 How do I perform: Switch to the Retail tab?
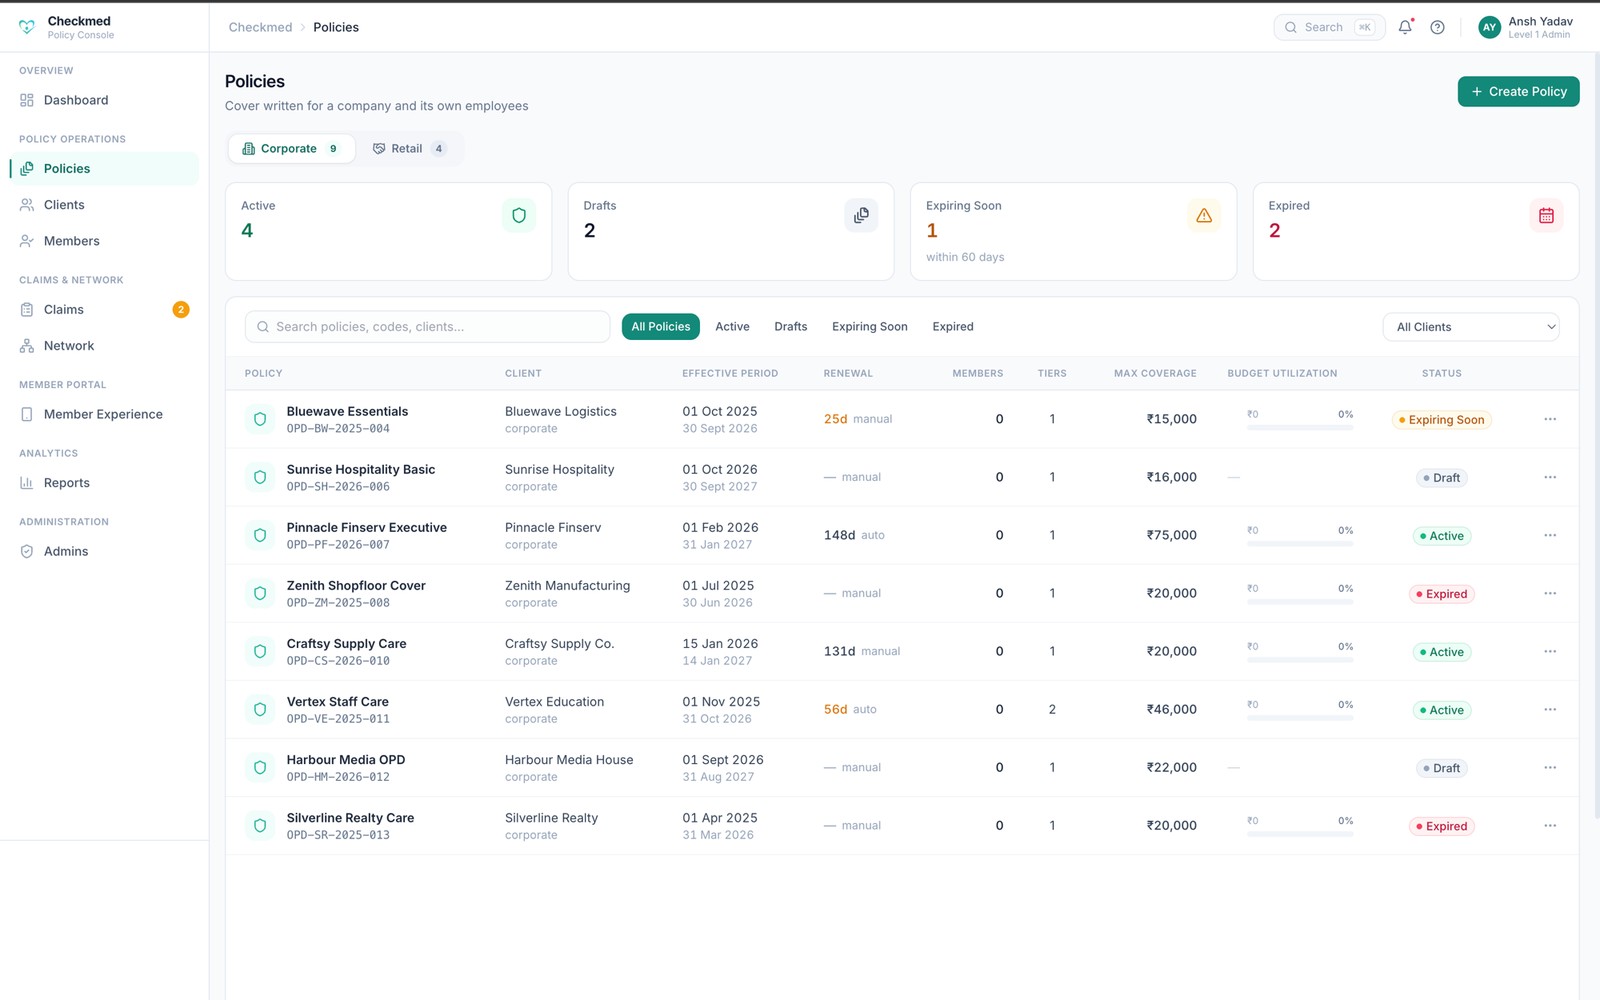[408, 148]
